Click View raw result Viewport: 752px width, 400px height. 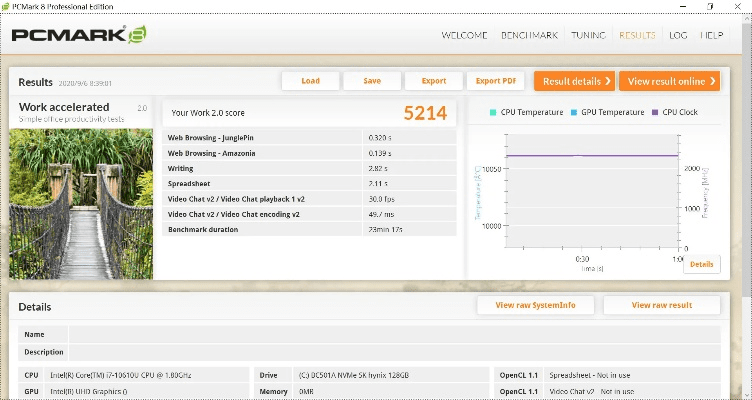click(661, 305)
